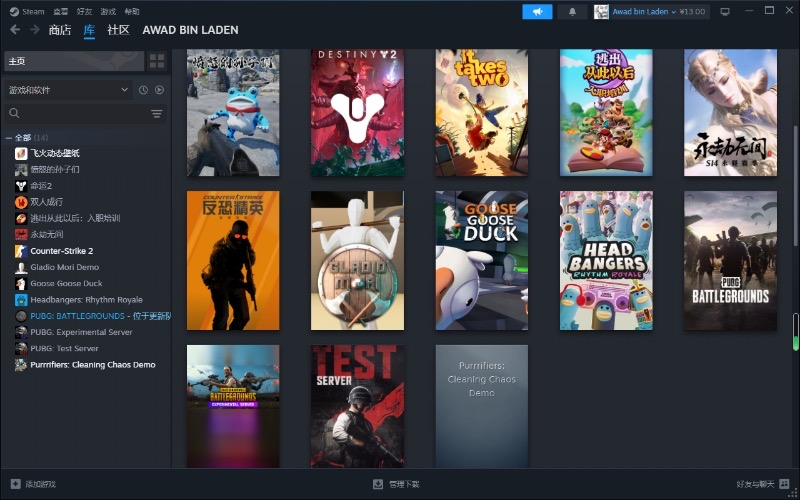Click the Gladio Mori Demo sidebar icon

(x=21, y=267)
